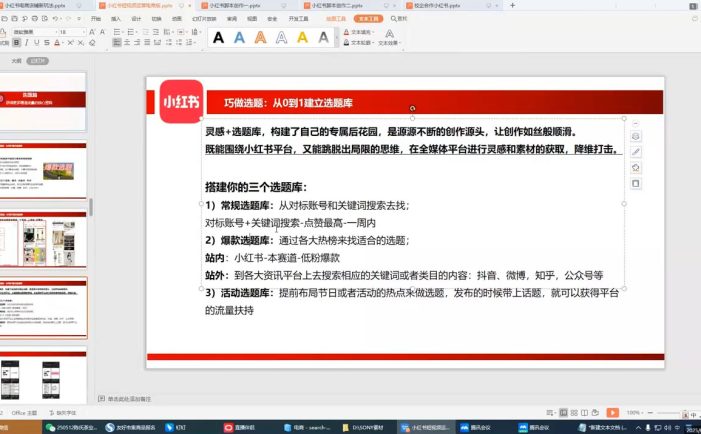Collapse the floating side toolbar with minus icon
Image resolution: width=701 pixels, height=434 pixels.
(x=636, y=124)
